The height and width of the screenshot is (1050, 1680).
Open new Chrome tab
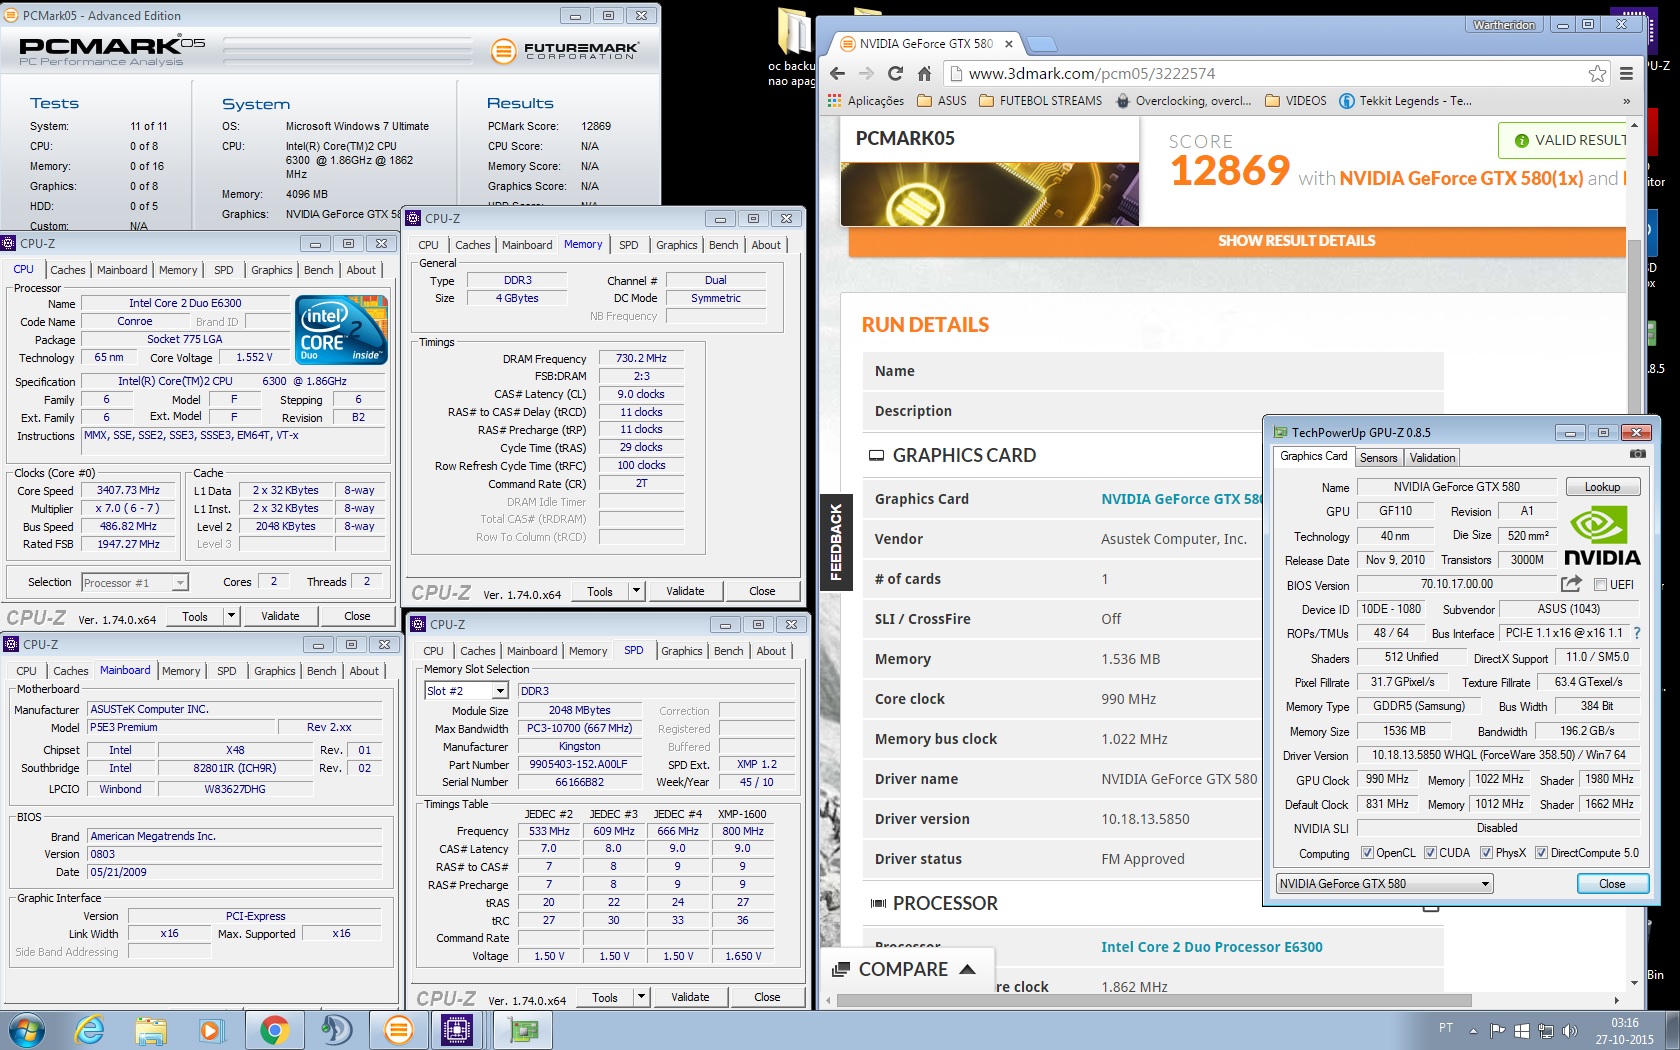[x=1041, y=44]
